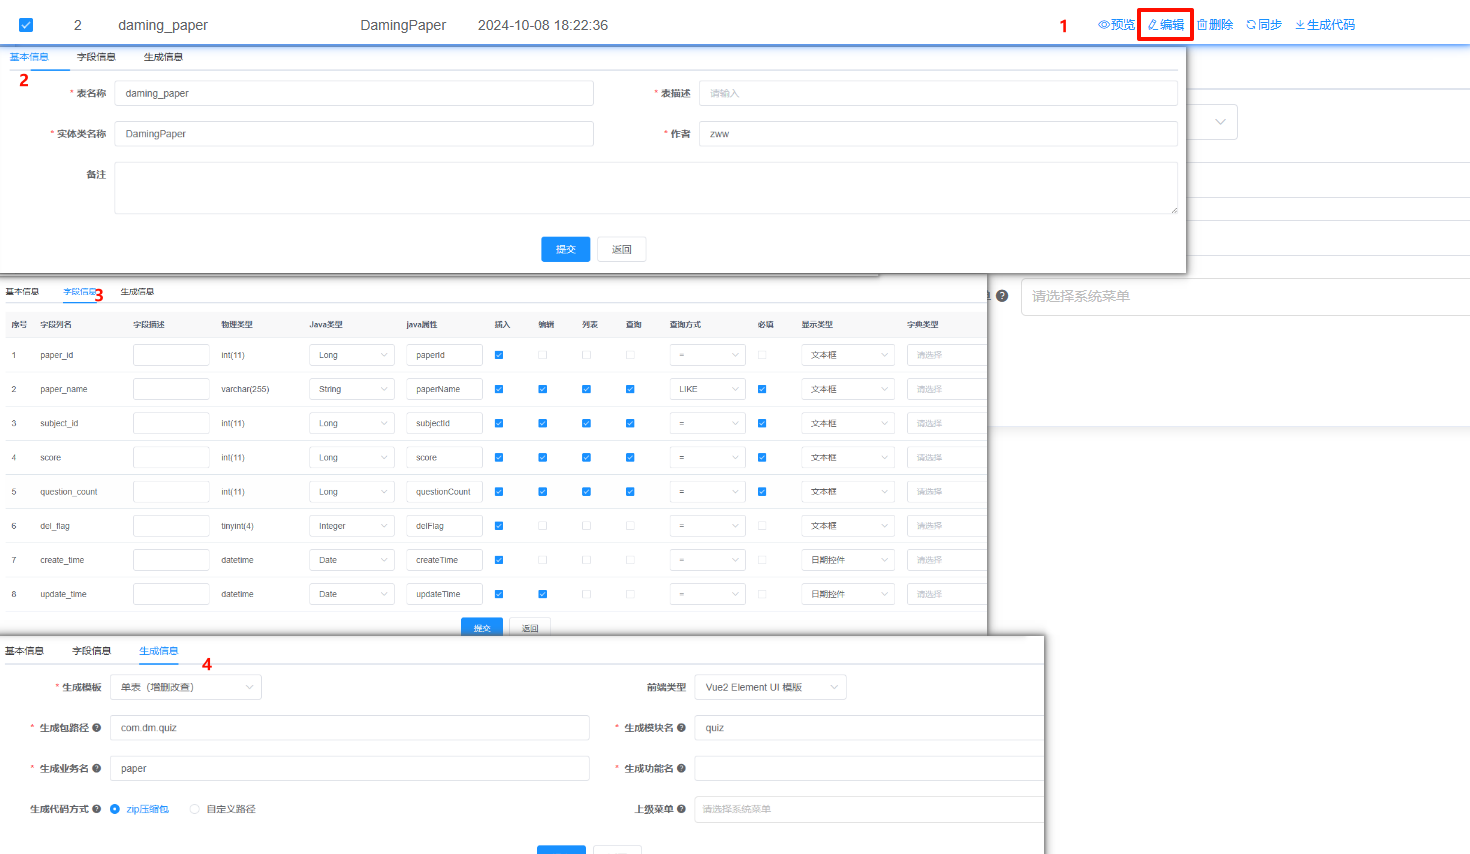Open 字段信息 tab above 生成模板 form

pyautogui.click(x=91, y=651)
